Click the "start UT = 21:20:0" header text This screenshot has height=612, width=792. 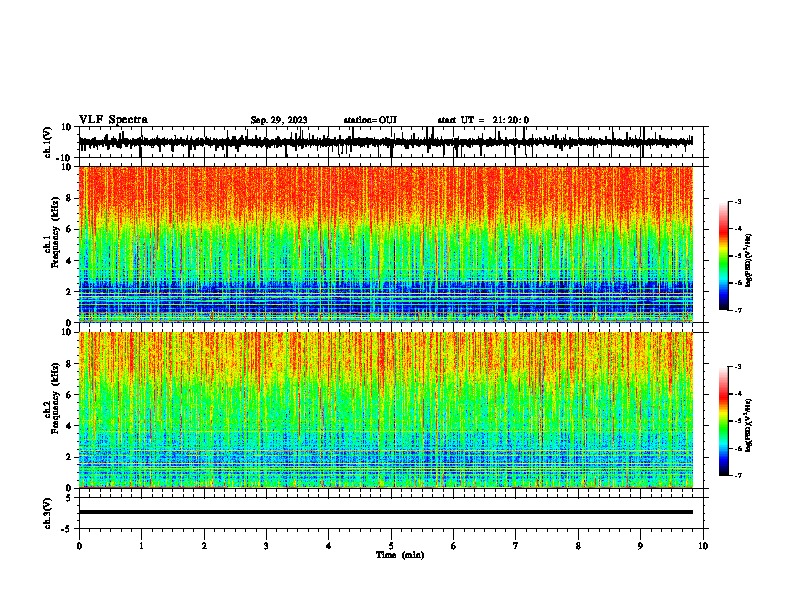483,120
